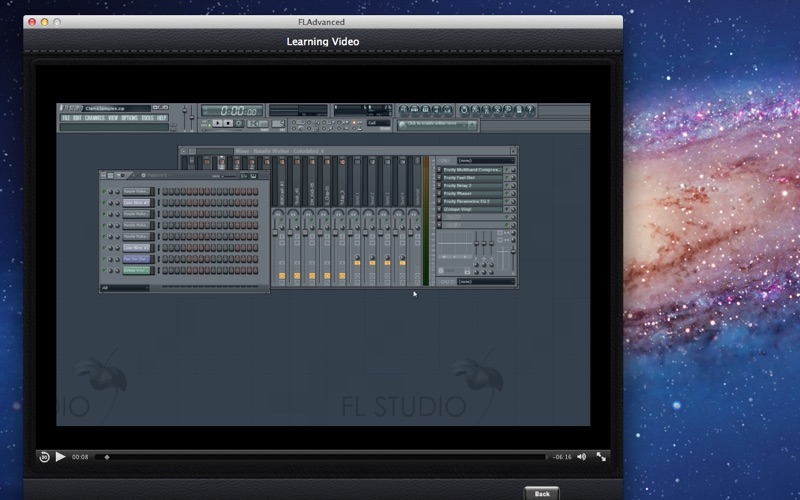Click the FL Studio transport play button
This screenshot has height=500, width=800.
coord(217,123)
